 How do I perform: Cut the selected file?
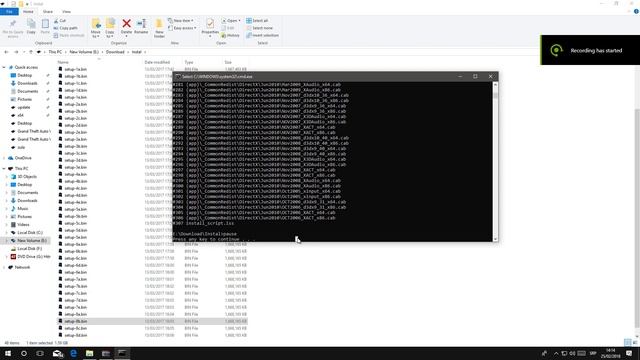(60, 21)
